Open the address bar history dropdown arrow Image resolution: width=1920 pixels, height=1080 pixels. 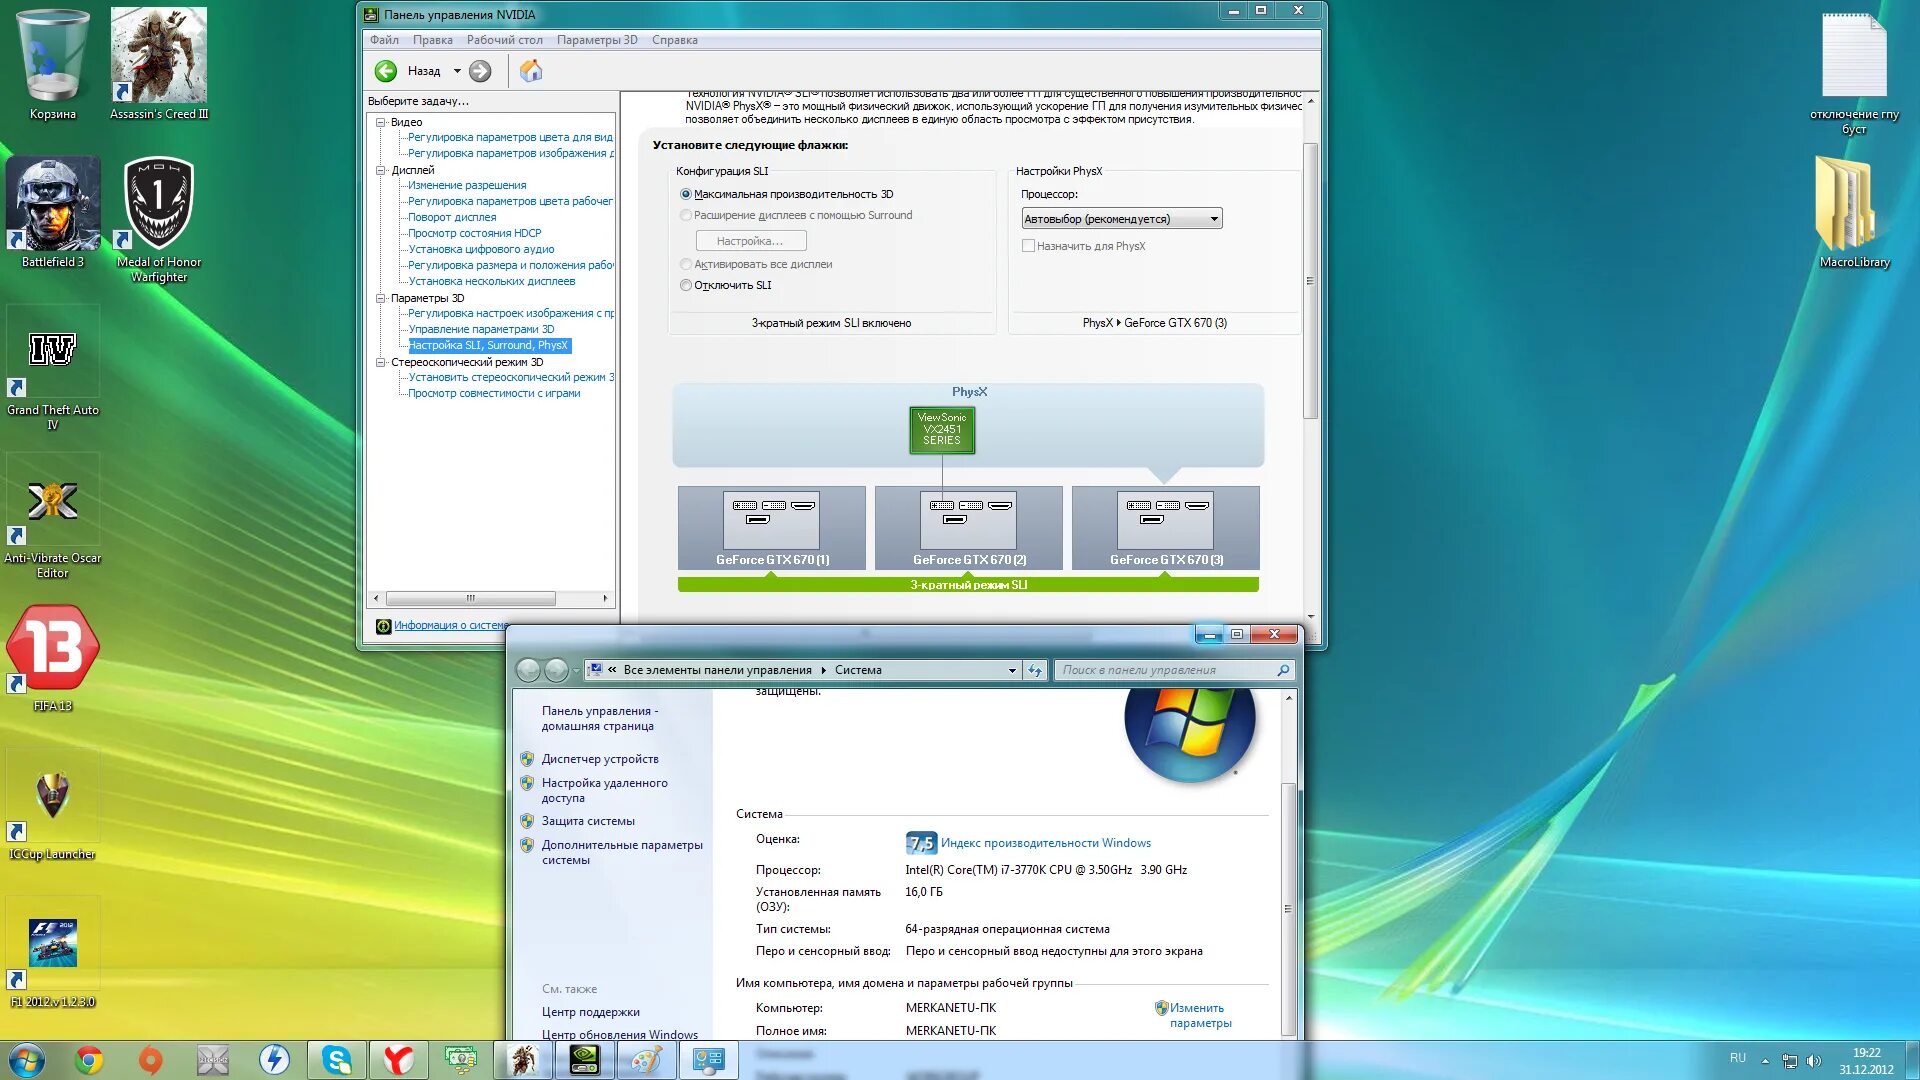point(1012,671)
